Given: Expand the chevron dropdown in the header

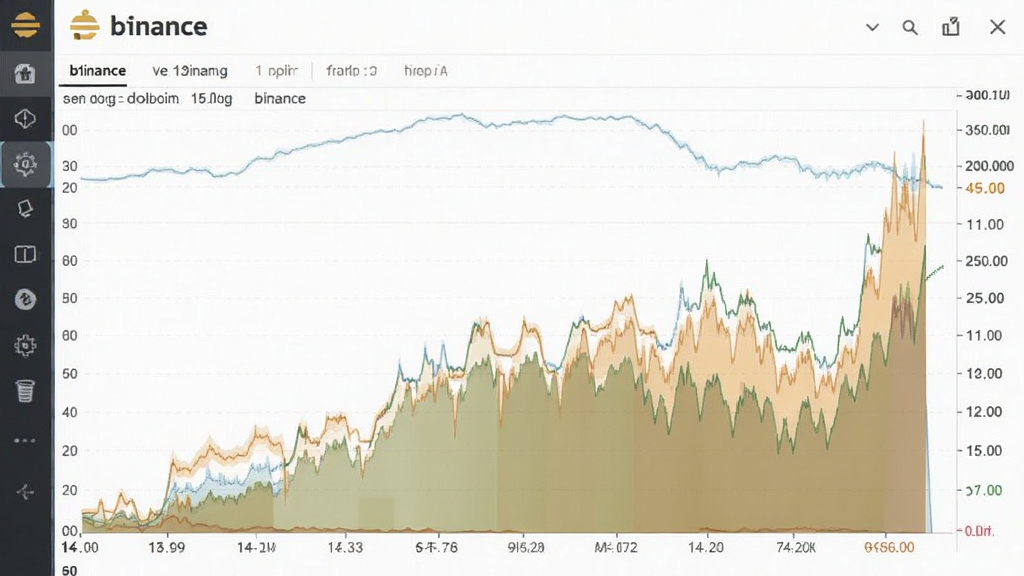Looking at the screenshot, I should click(x=872, y=27).
